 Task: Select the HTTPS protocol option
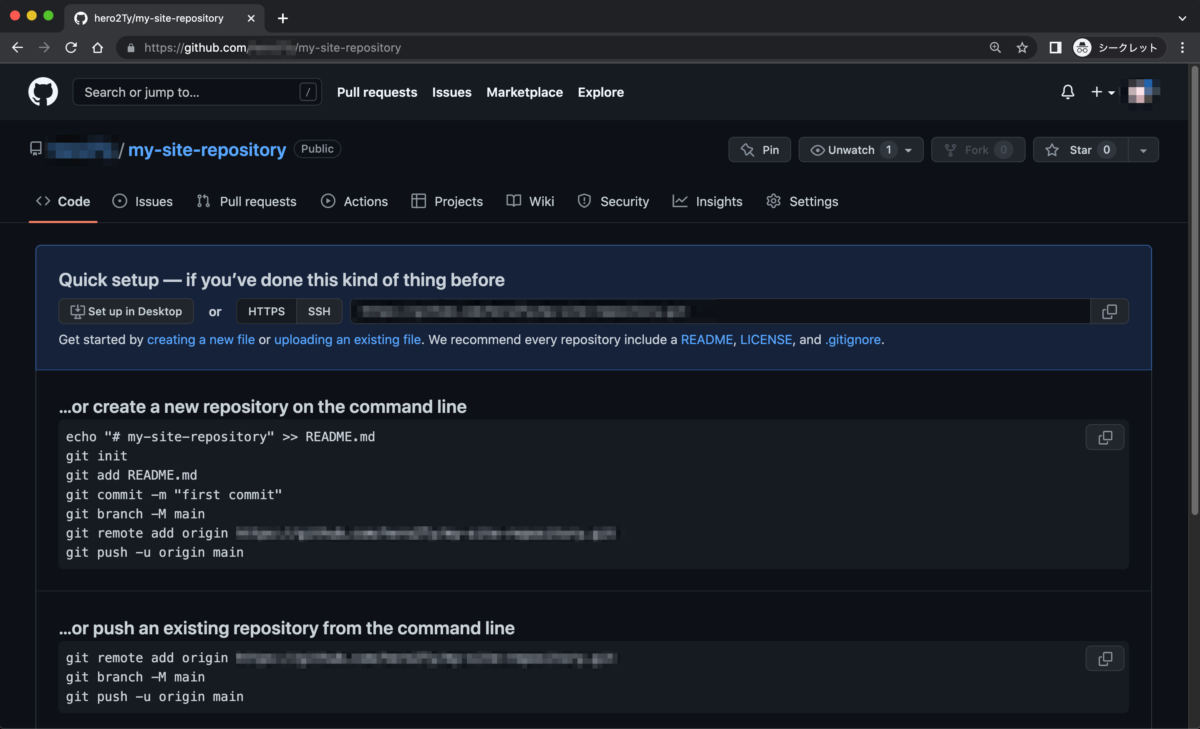(265, 311)
